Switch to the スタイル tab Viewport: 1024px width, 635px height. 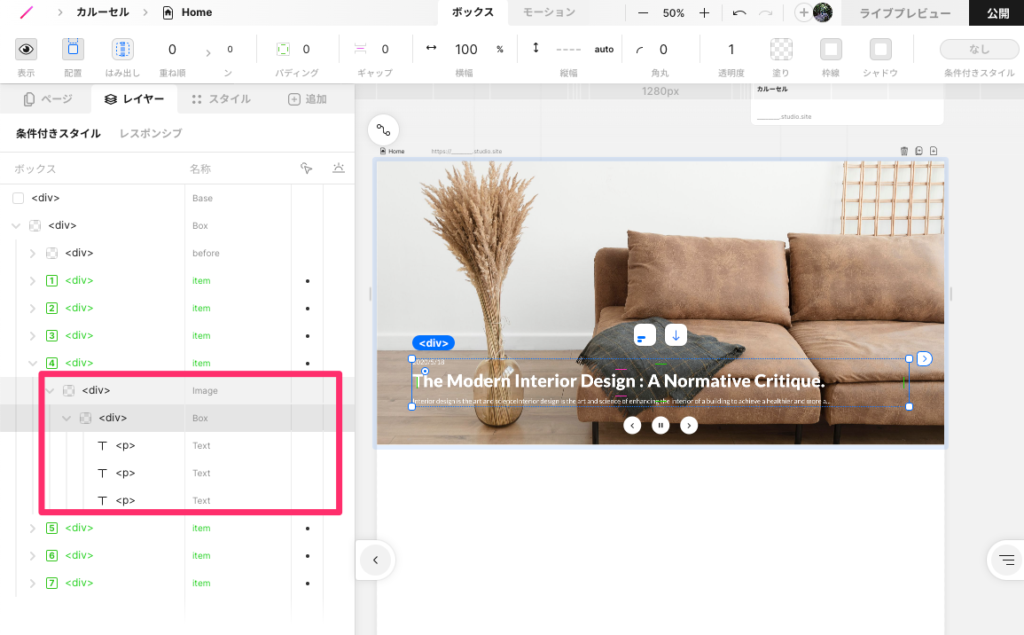pos(221,99)
